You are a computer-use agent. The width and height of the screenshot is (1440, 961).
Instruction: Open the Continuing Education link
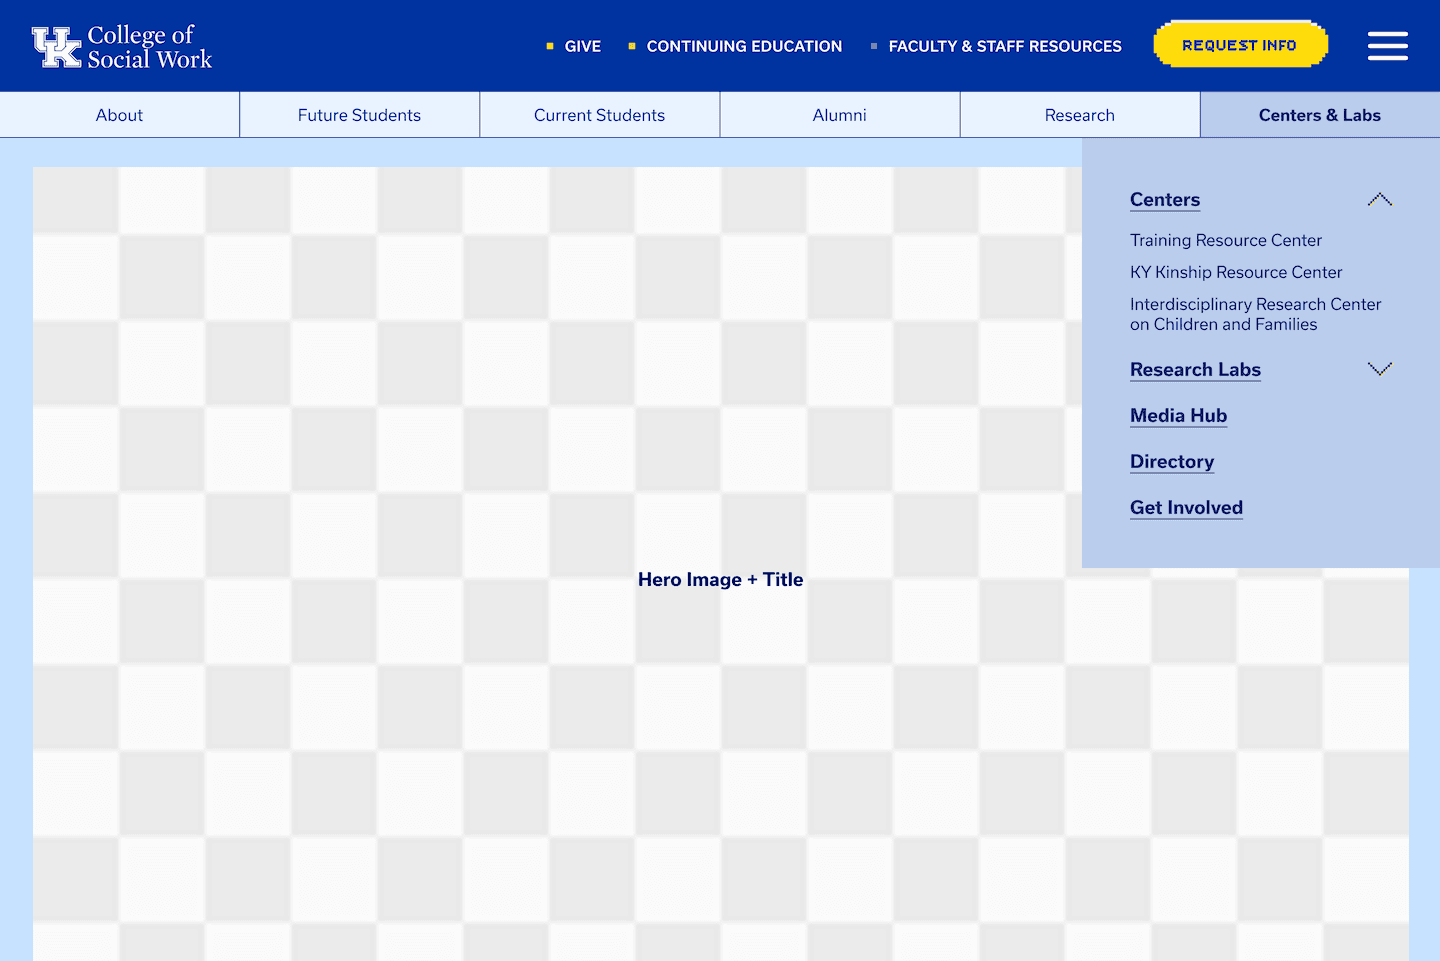(744, 46)
